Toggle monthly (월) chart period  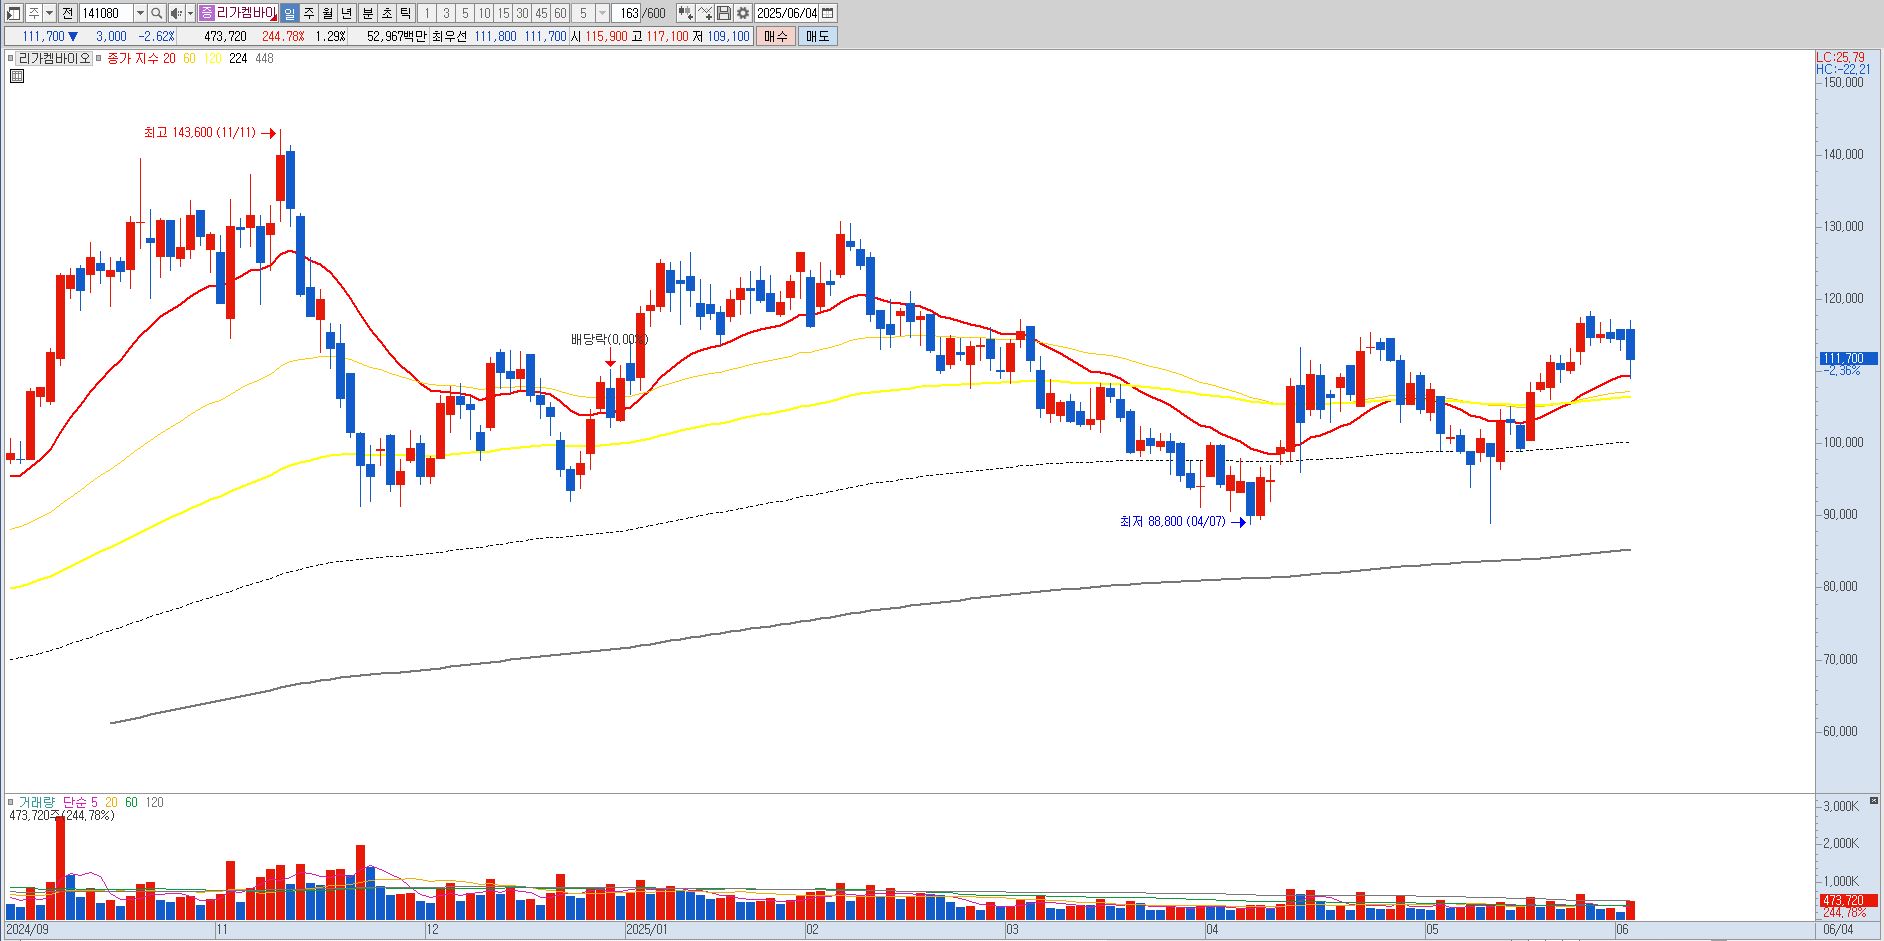click(x=328, y=13)
